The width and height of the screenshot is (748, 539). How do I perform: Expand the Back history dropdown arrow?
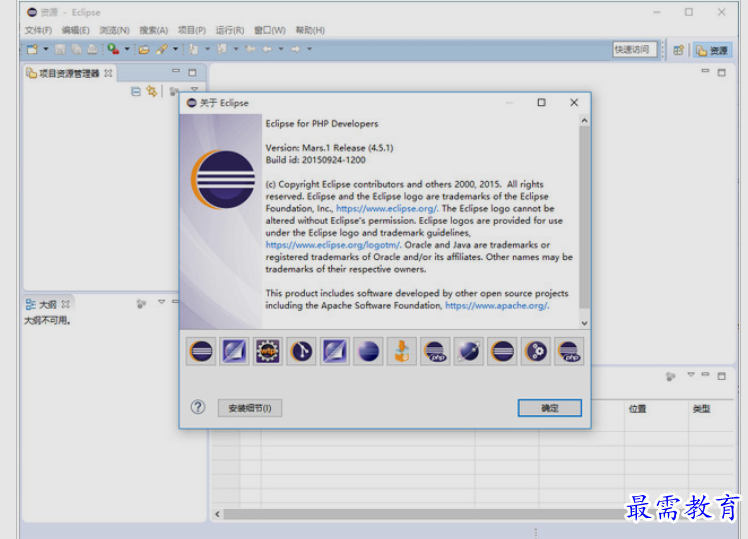(x=280, y=49)
